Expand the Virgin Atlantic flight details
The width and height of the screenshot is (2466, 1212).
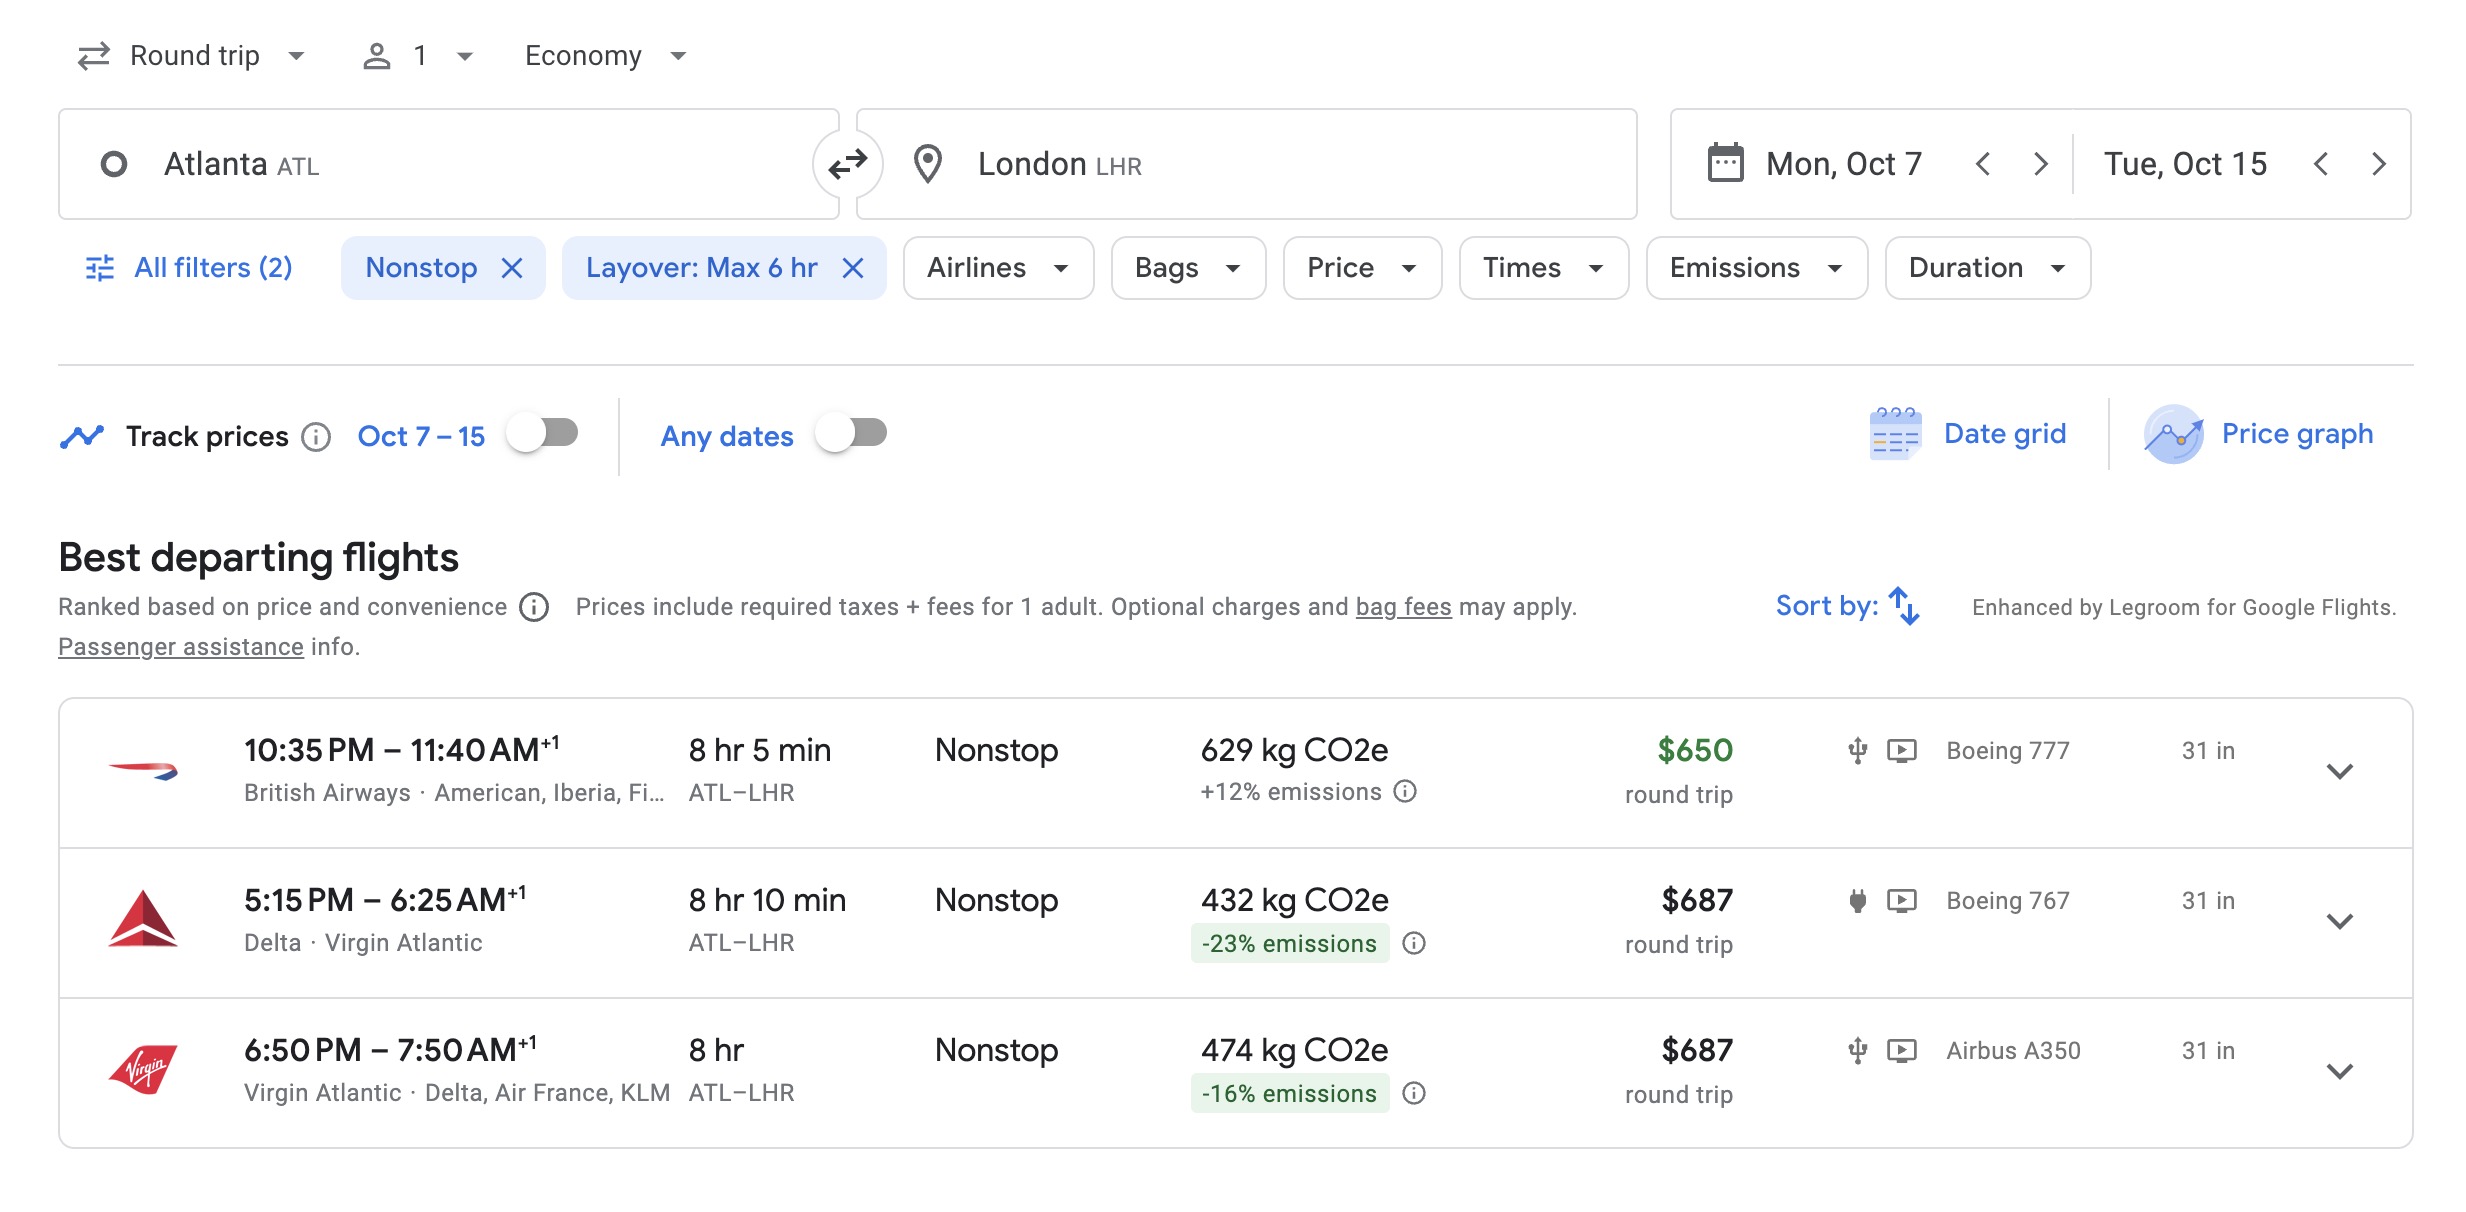pos(2339,1071)
